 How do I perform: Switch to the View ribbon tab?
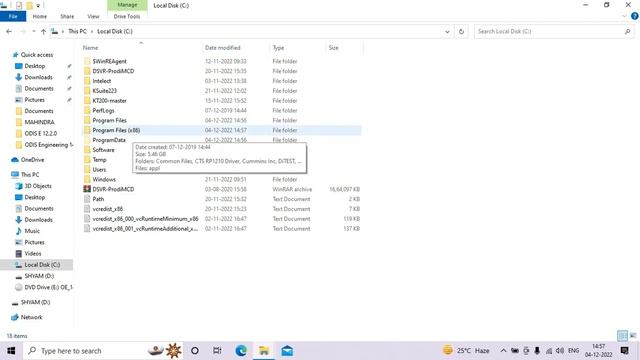coord(93,16)
